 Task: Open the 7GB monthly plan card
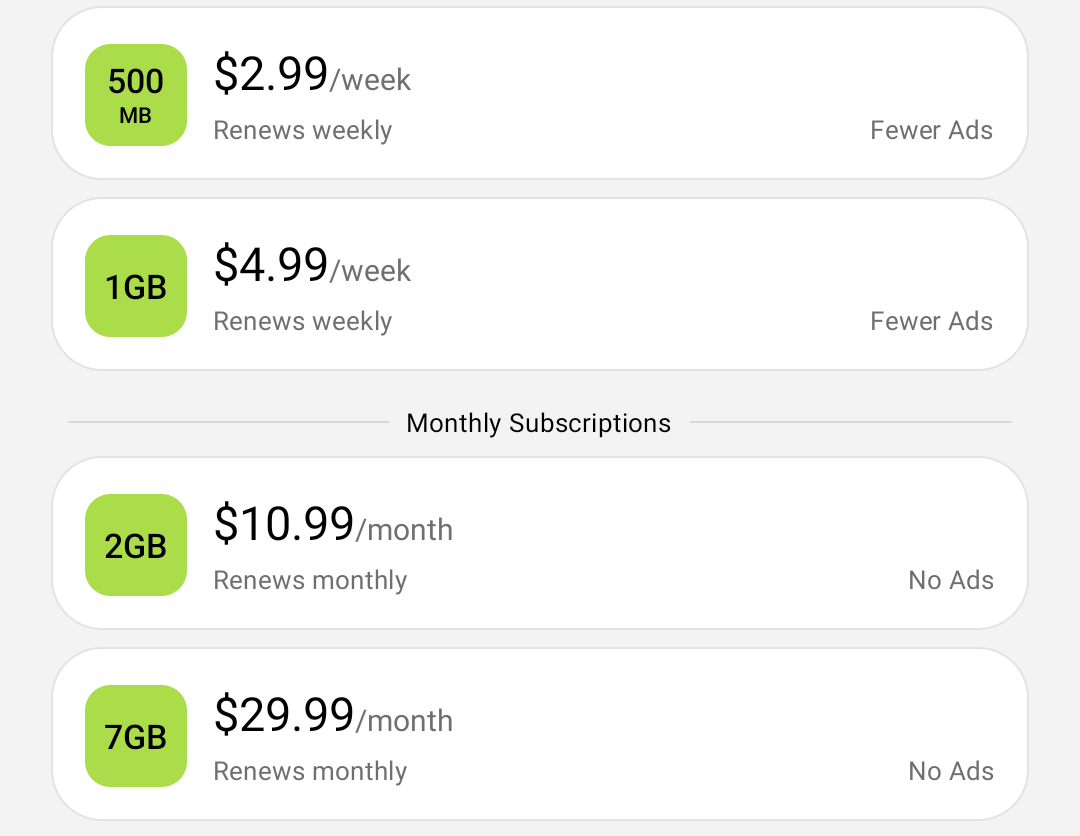540,734
